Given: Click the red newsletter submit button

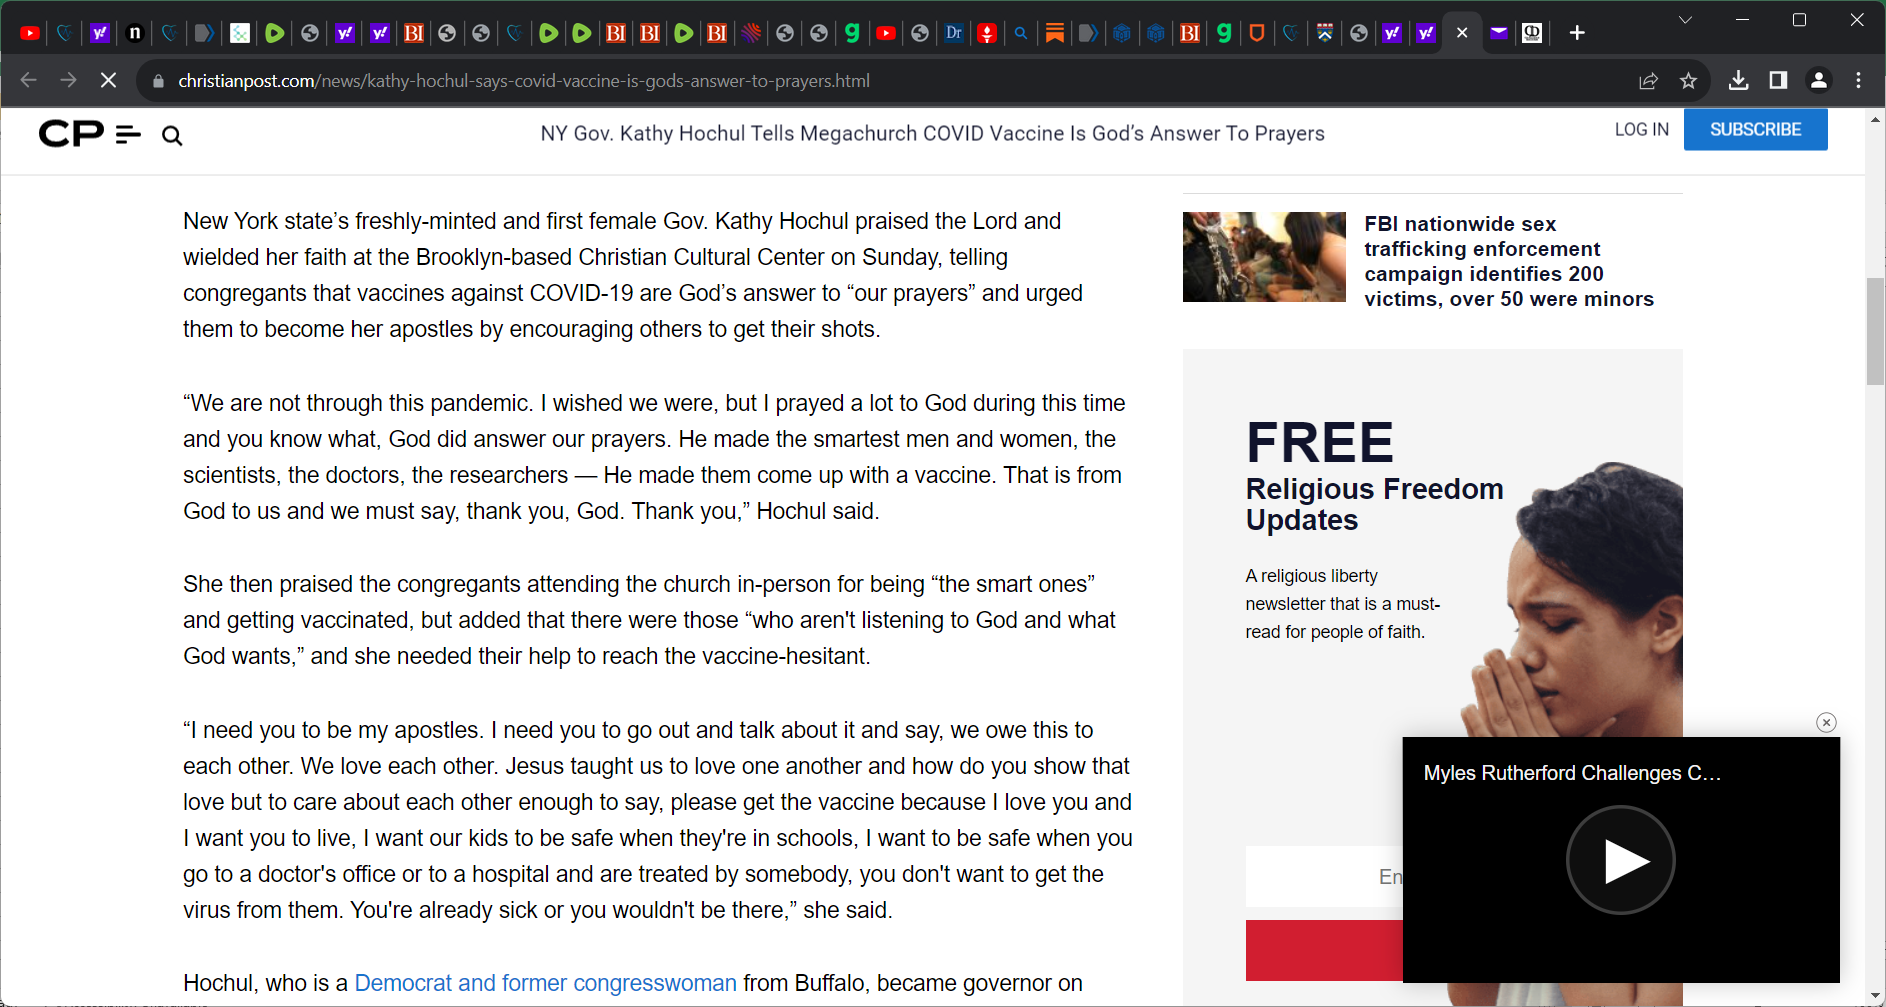Looking at the screenshot, I should (x=1324, y=950).
